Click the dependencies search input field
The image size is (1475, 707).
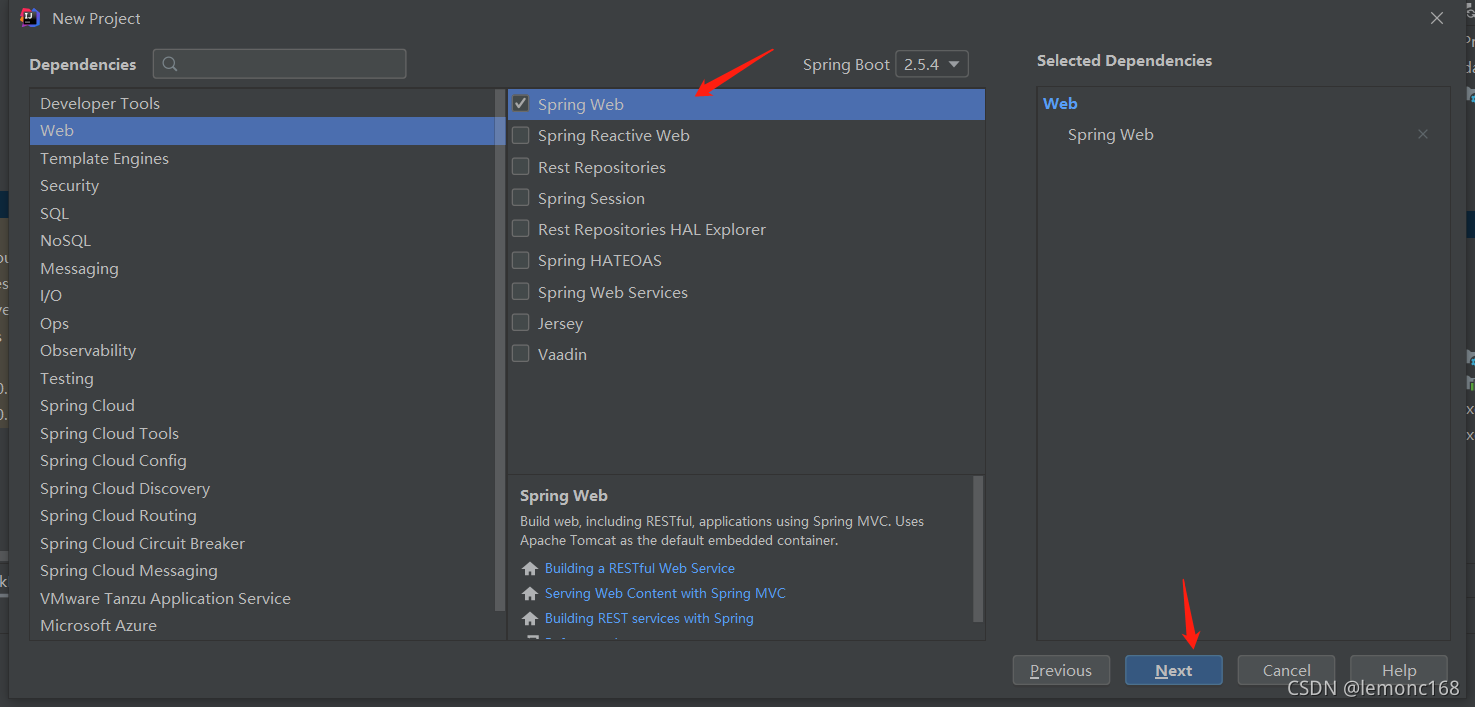point(280,64)
